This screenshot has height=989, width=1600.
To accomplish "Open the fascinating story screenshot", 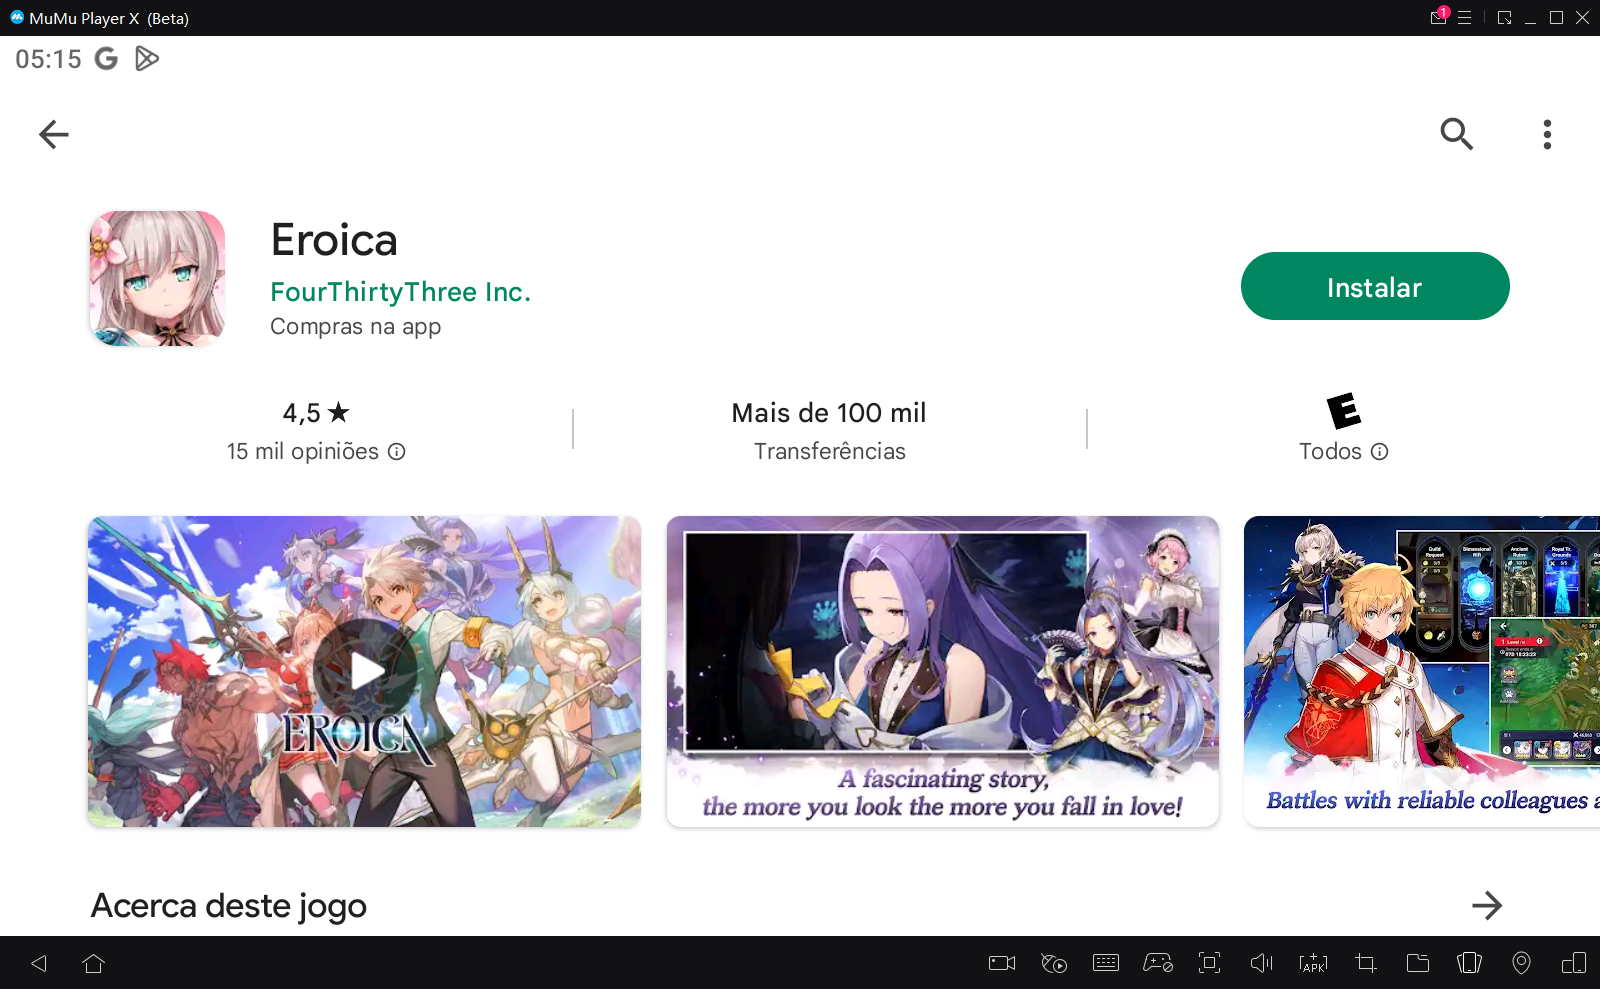I will [x=943, y=671].
